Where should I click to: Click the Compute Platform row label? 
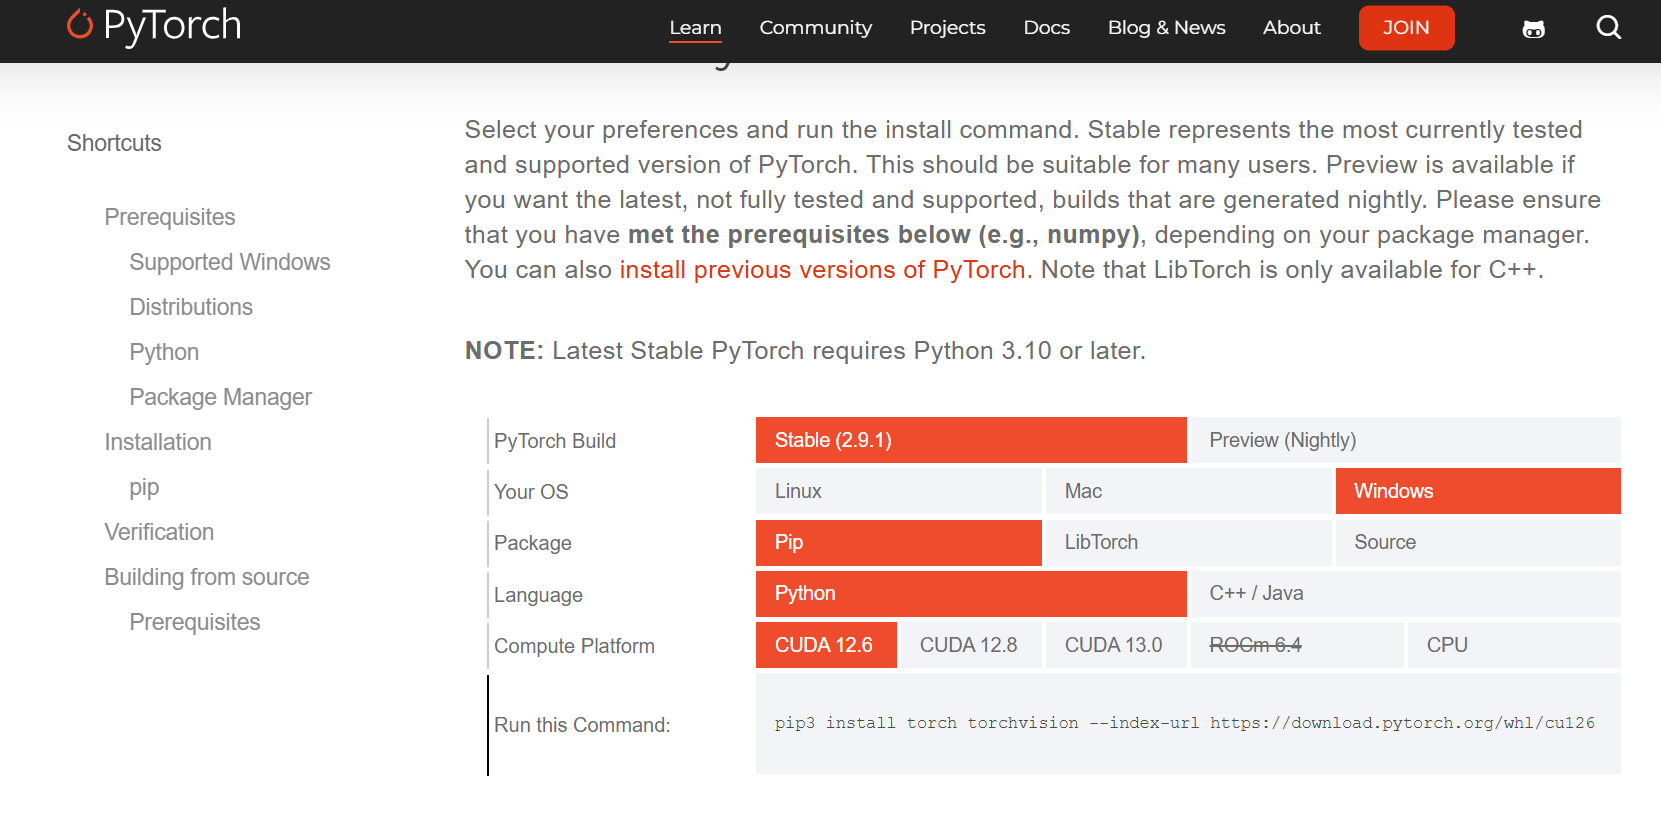click(574, 646)
